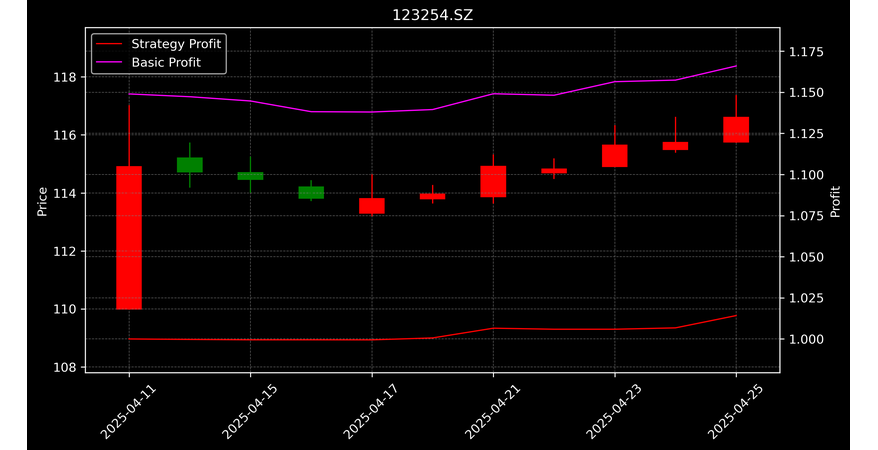
Task: Click the Profit axis label
Action: pyautogui.click(x=835, y=202)
